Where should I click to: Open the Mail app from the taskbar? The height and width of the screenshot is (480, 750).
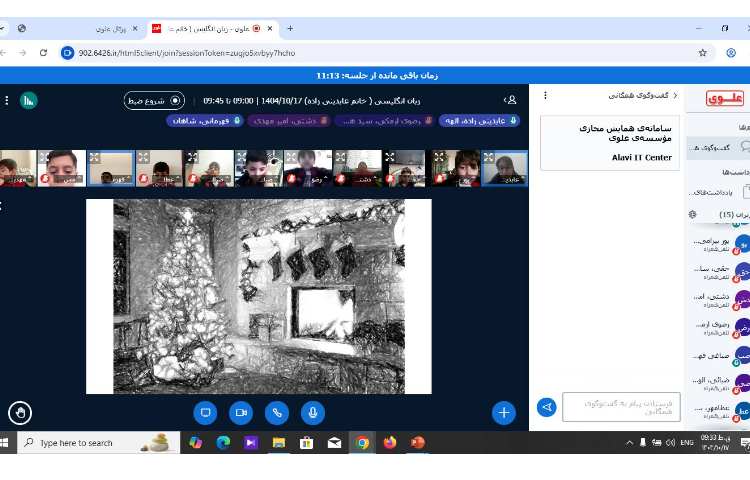pyautogui.click(x=334, y=443)
